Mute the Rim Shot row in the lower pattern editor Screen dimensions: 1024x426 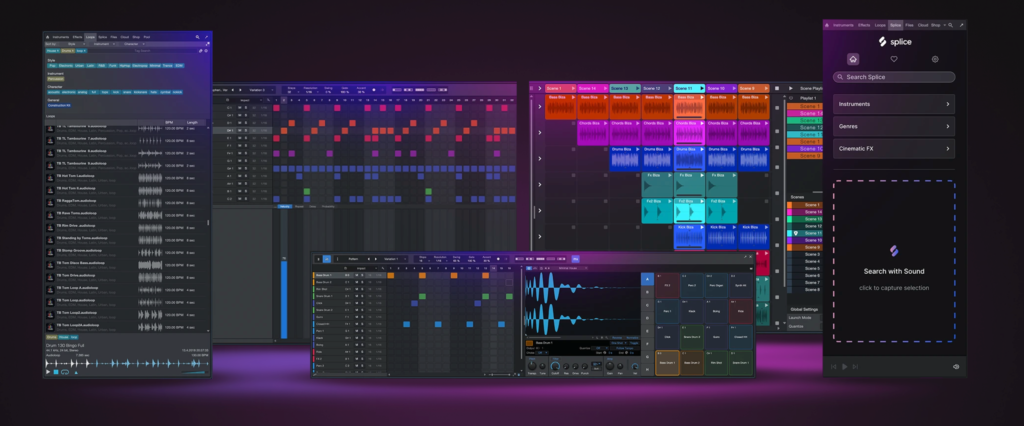click(x=357, y=289)
